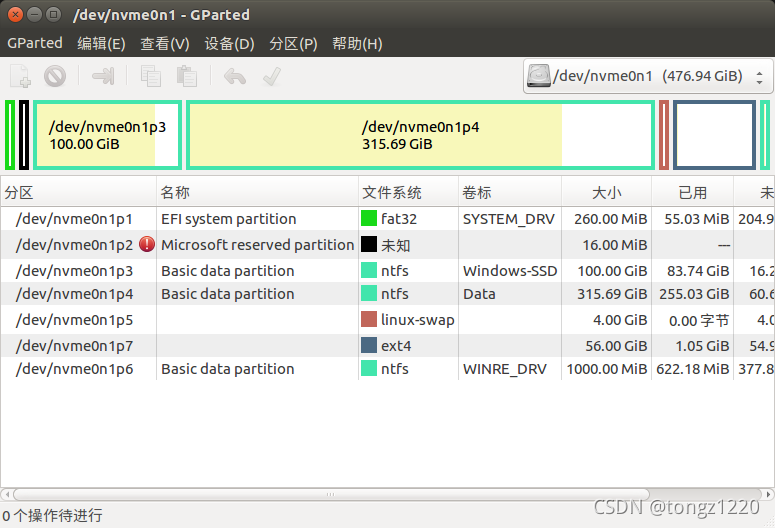Click the ntfs swatch in WINRE_DRV row
775x528 pixels.
coord(369,368)
